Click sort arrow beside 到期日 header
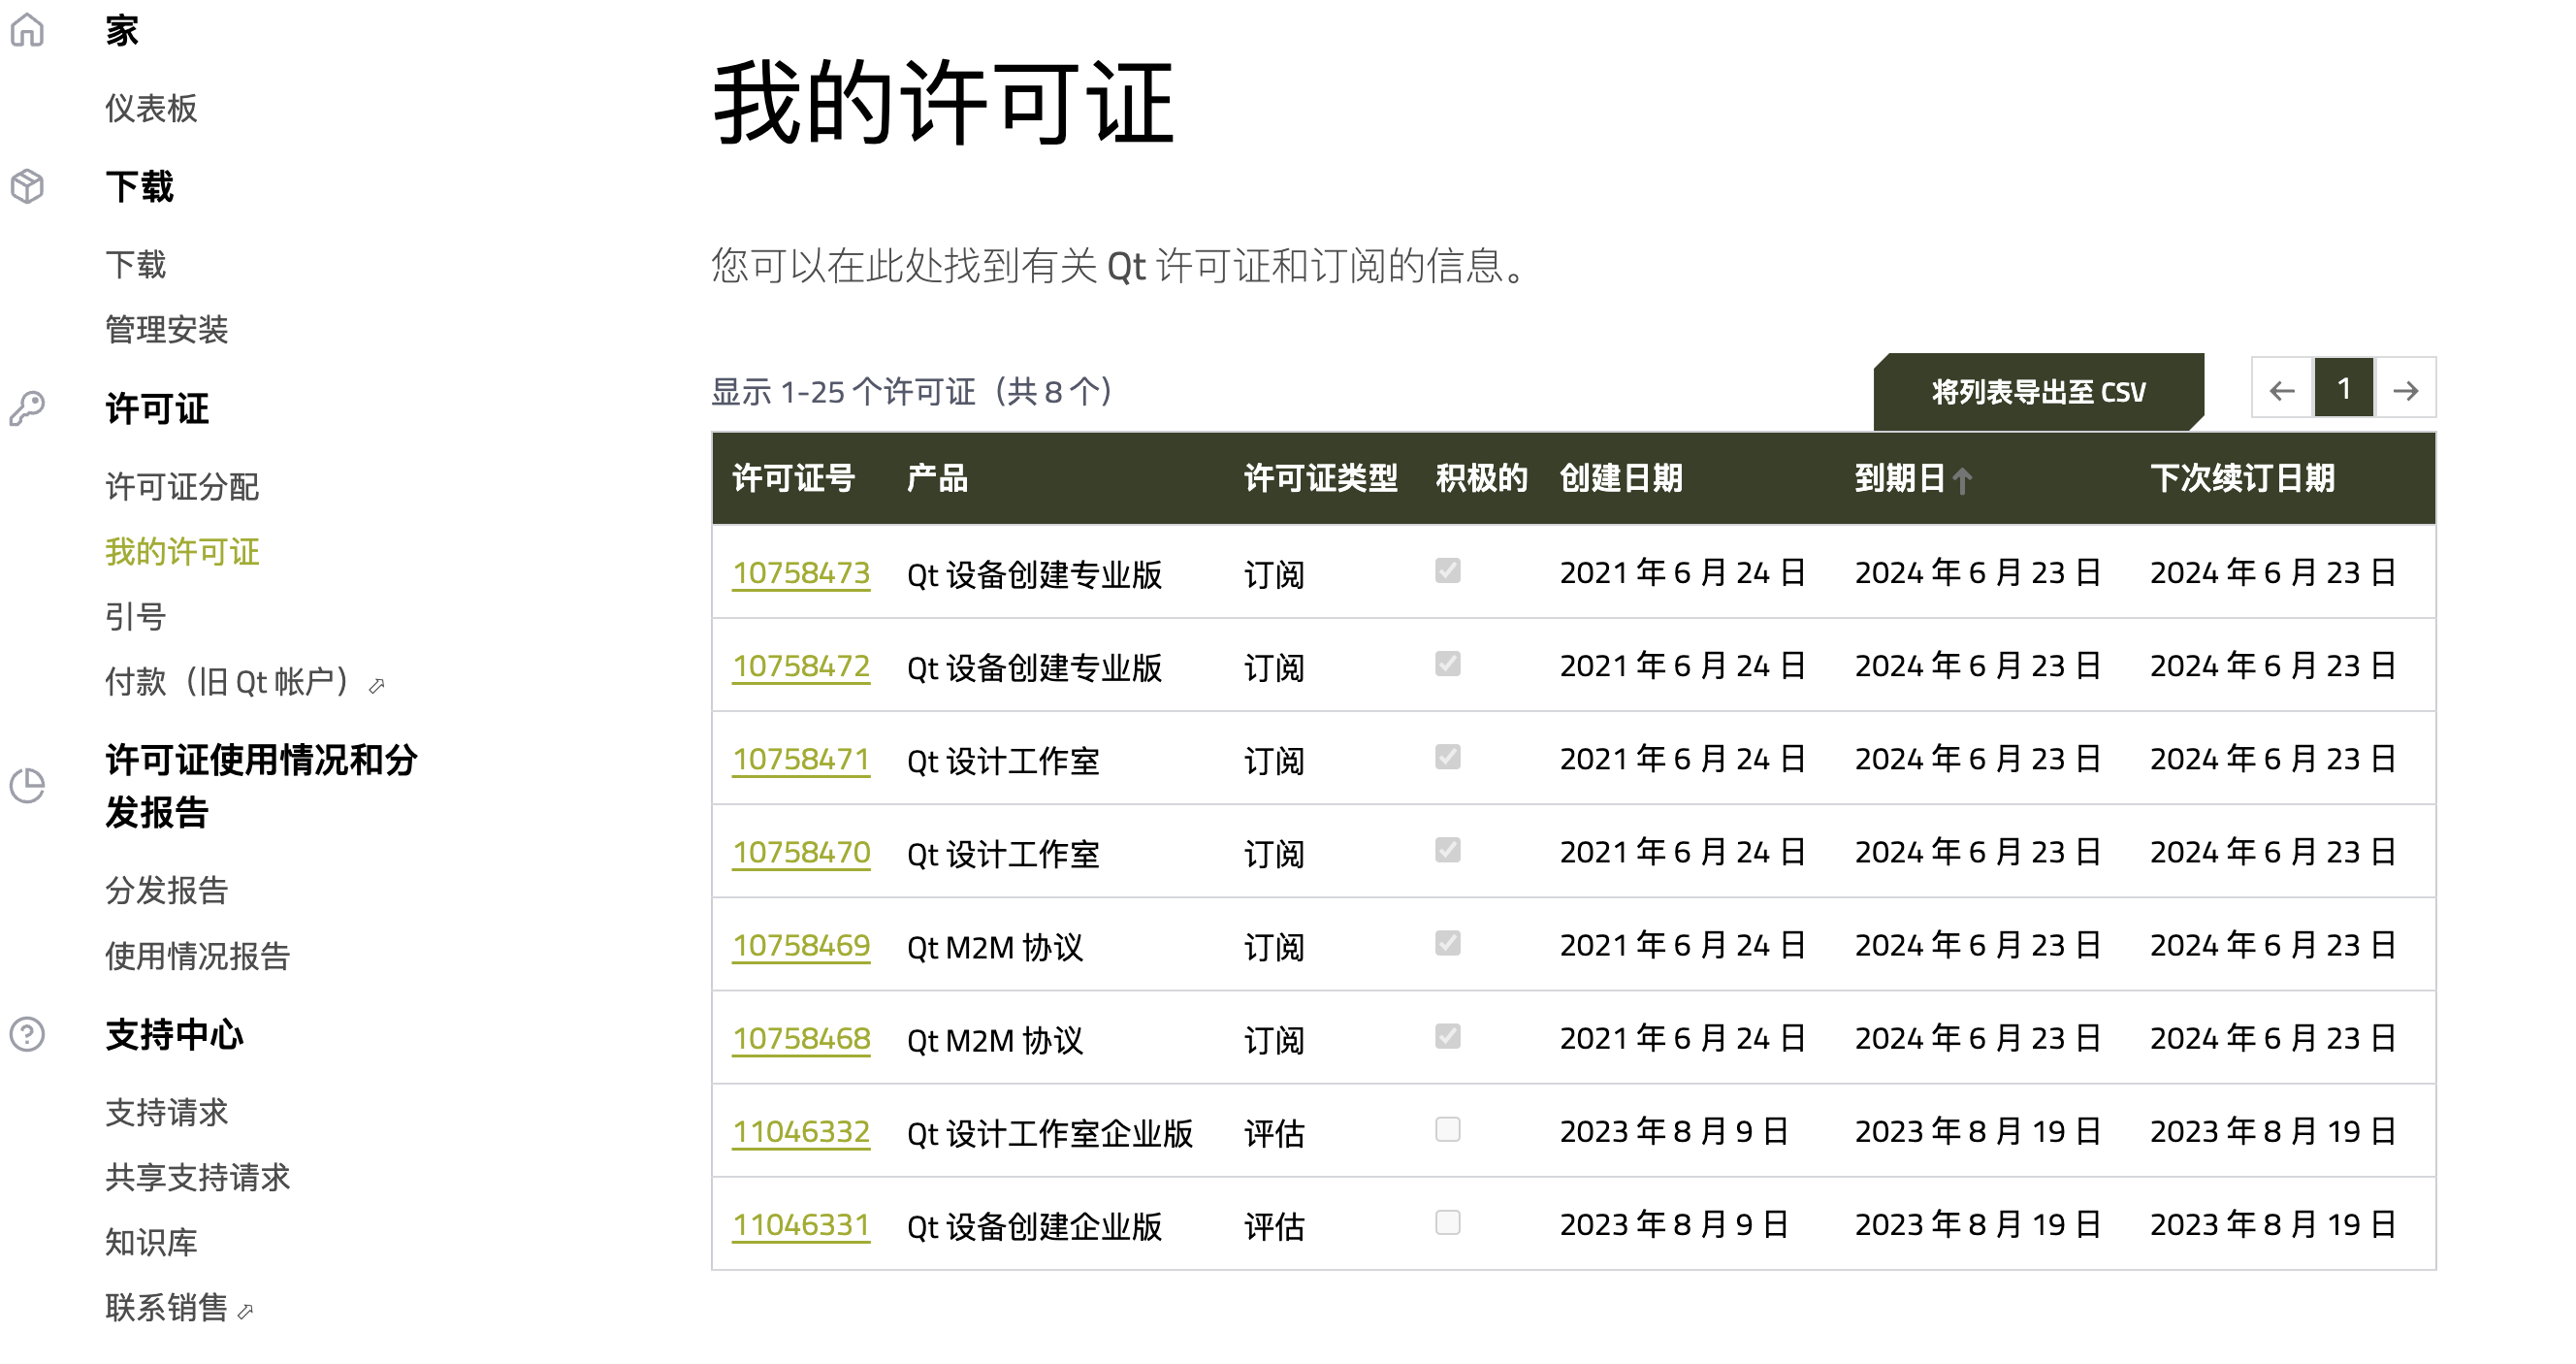Viewport: 2576px width, 1364px height. (x=1962, y=482)
